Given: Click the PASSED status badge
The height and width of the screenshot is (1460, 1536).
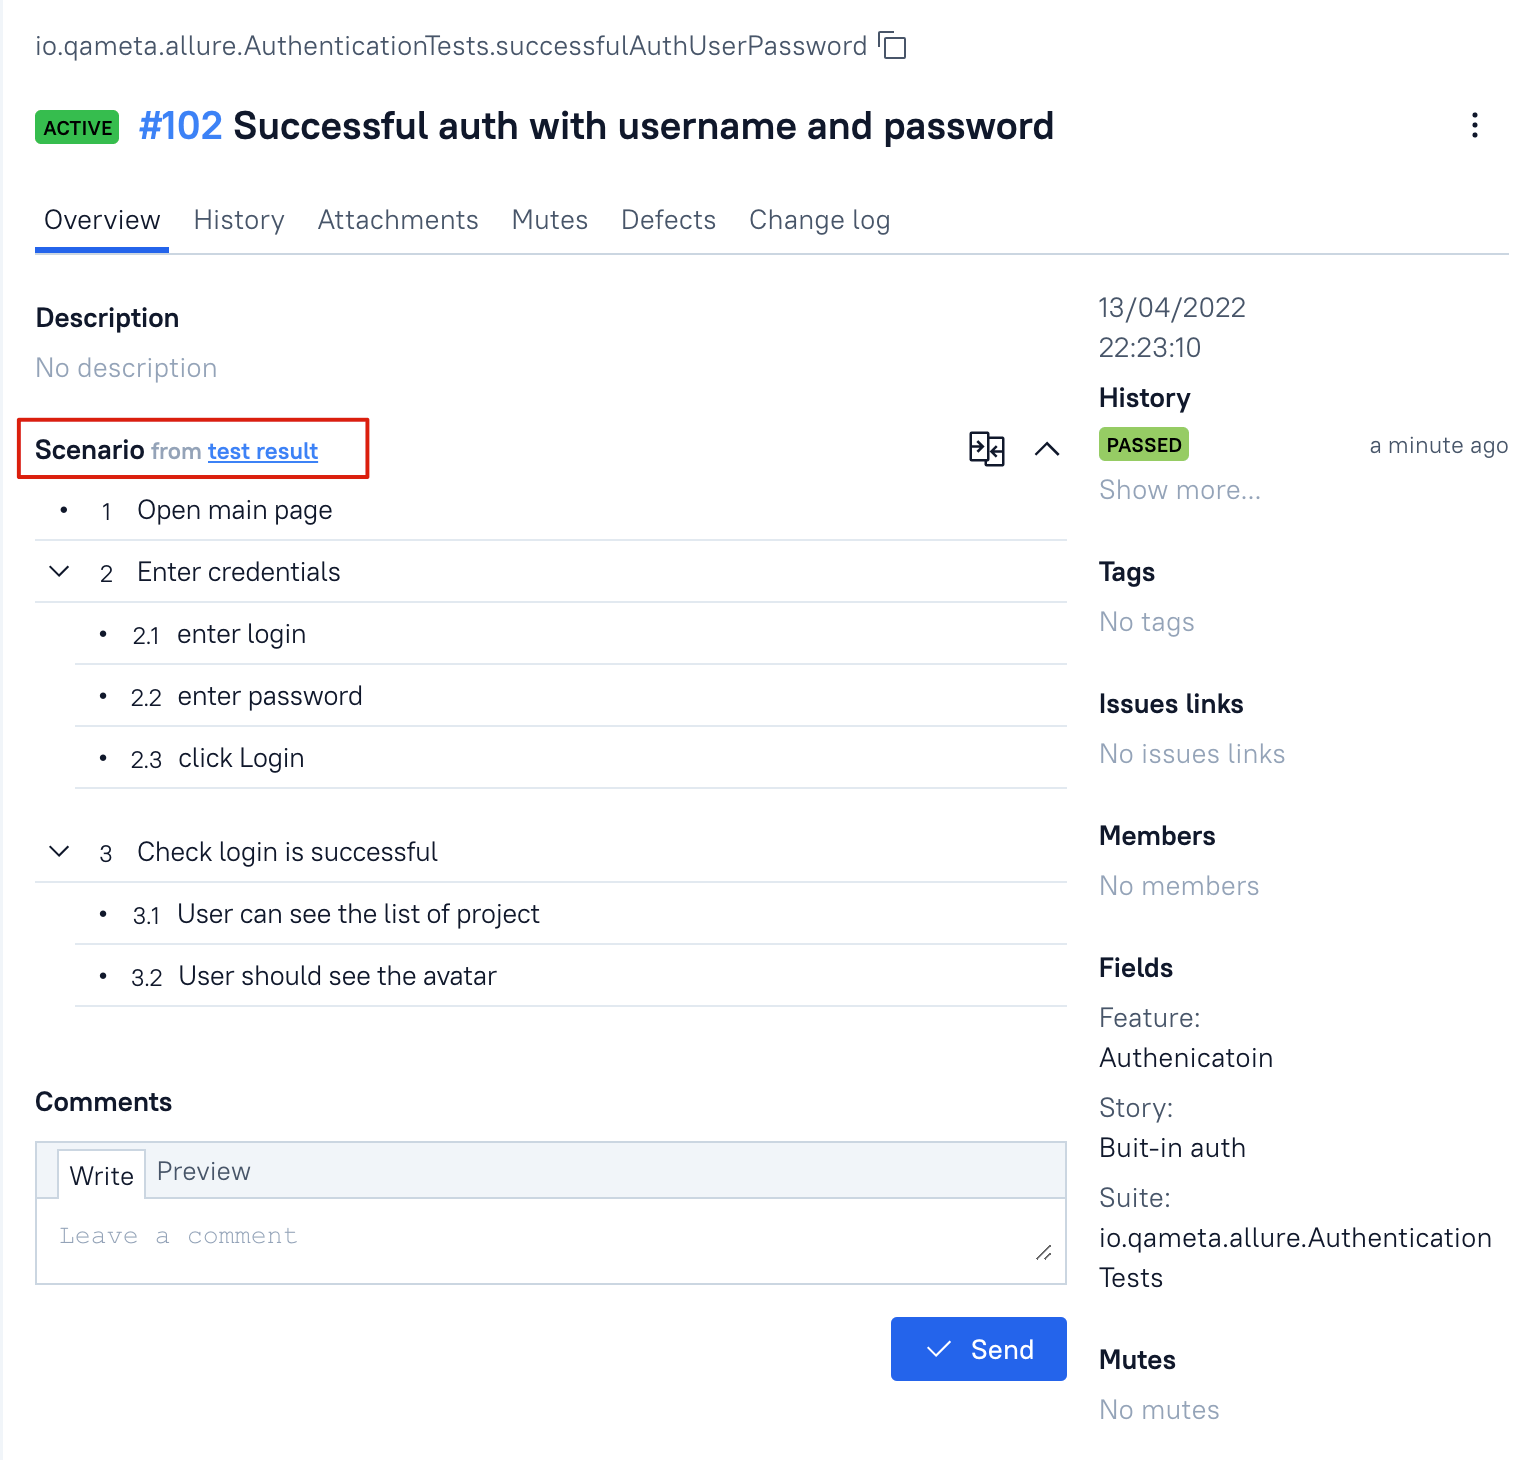Looking at the screenshot, I should tap(1144, 445).
